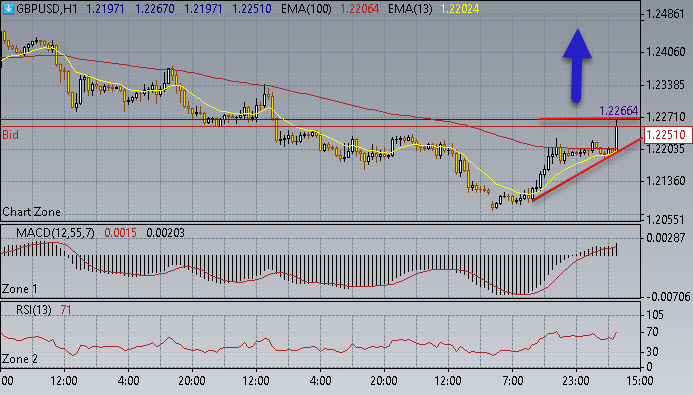Click the 23:00 time axis marker
The height and width of the screenshot is (395, 693).
tap(576, 380)
